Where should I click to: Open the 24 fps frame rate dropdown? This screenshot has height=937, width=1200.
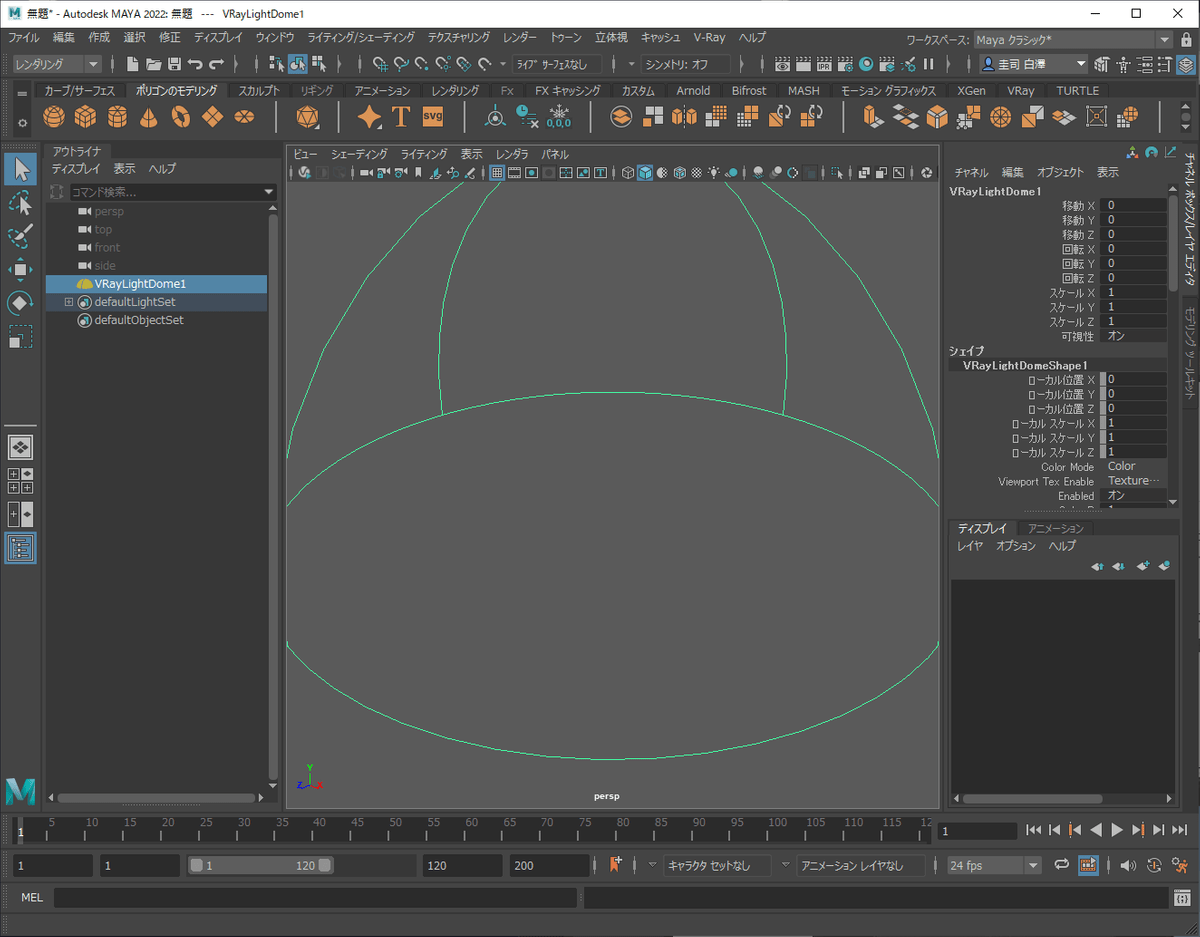pyautogui.click(x=994, y=865)
